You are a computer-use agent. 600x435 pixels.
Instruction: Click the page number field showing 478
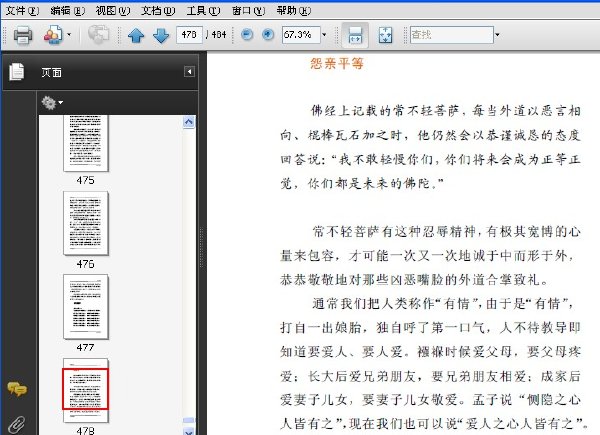pos(189,35)
